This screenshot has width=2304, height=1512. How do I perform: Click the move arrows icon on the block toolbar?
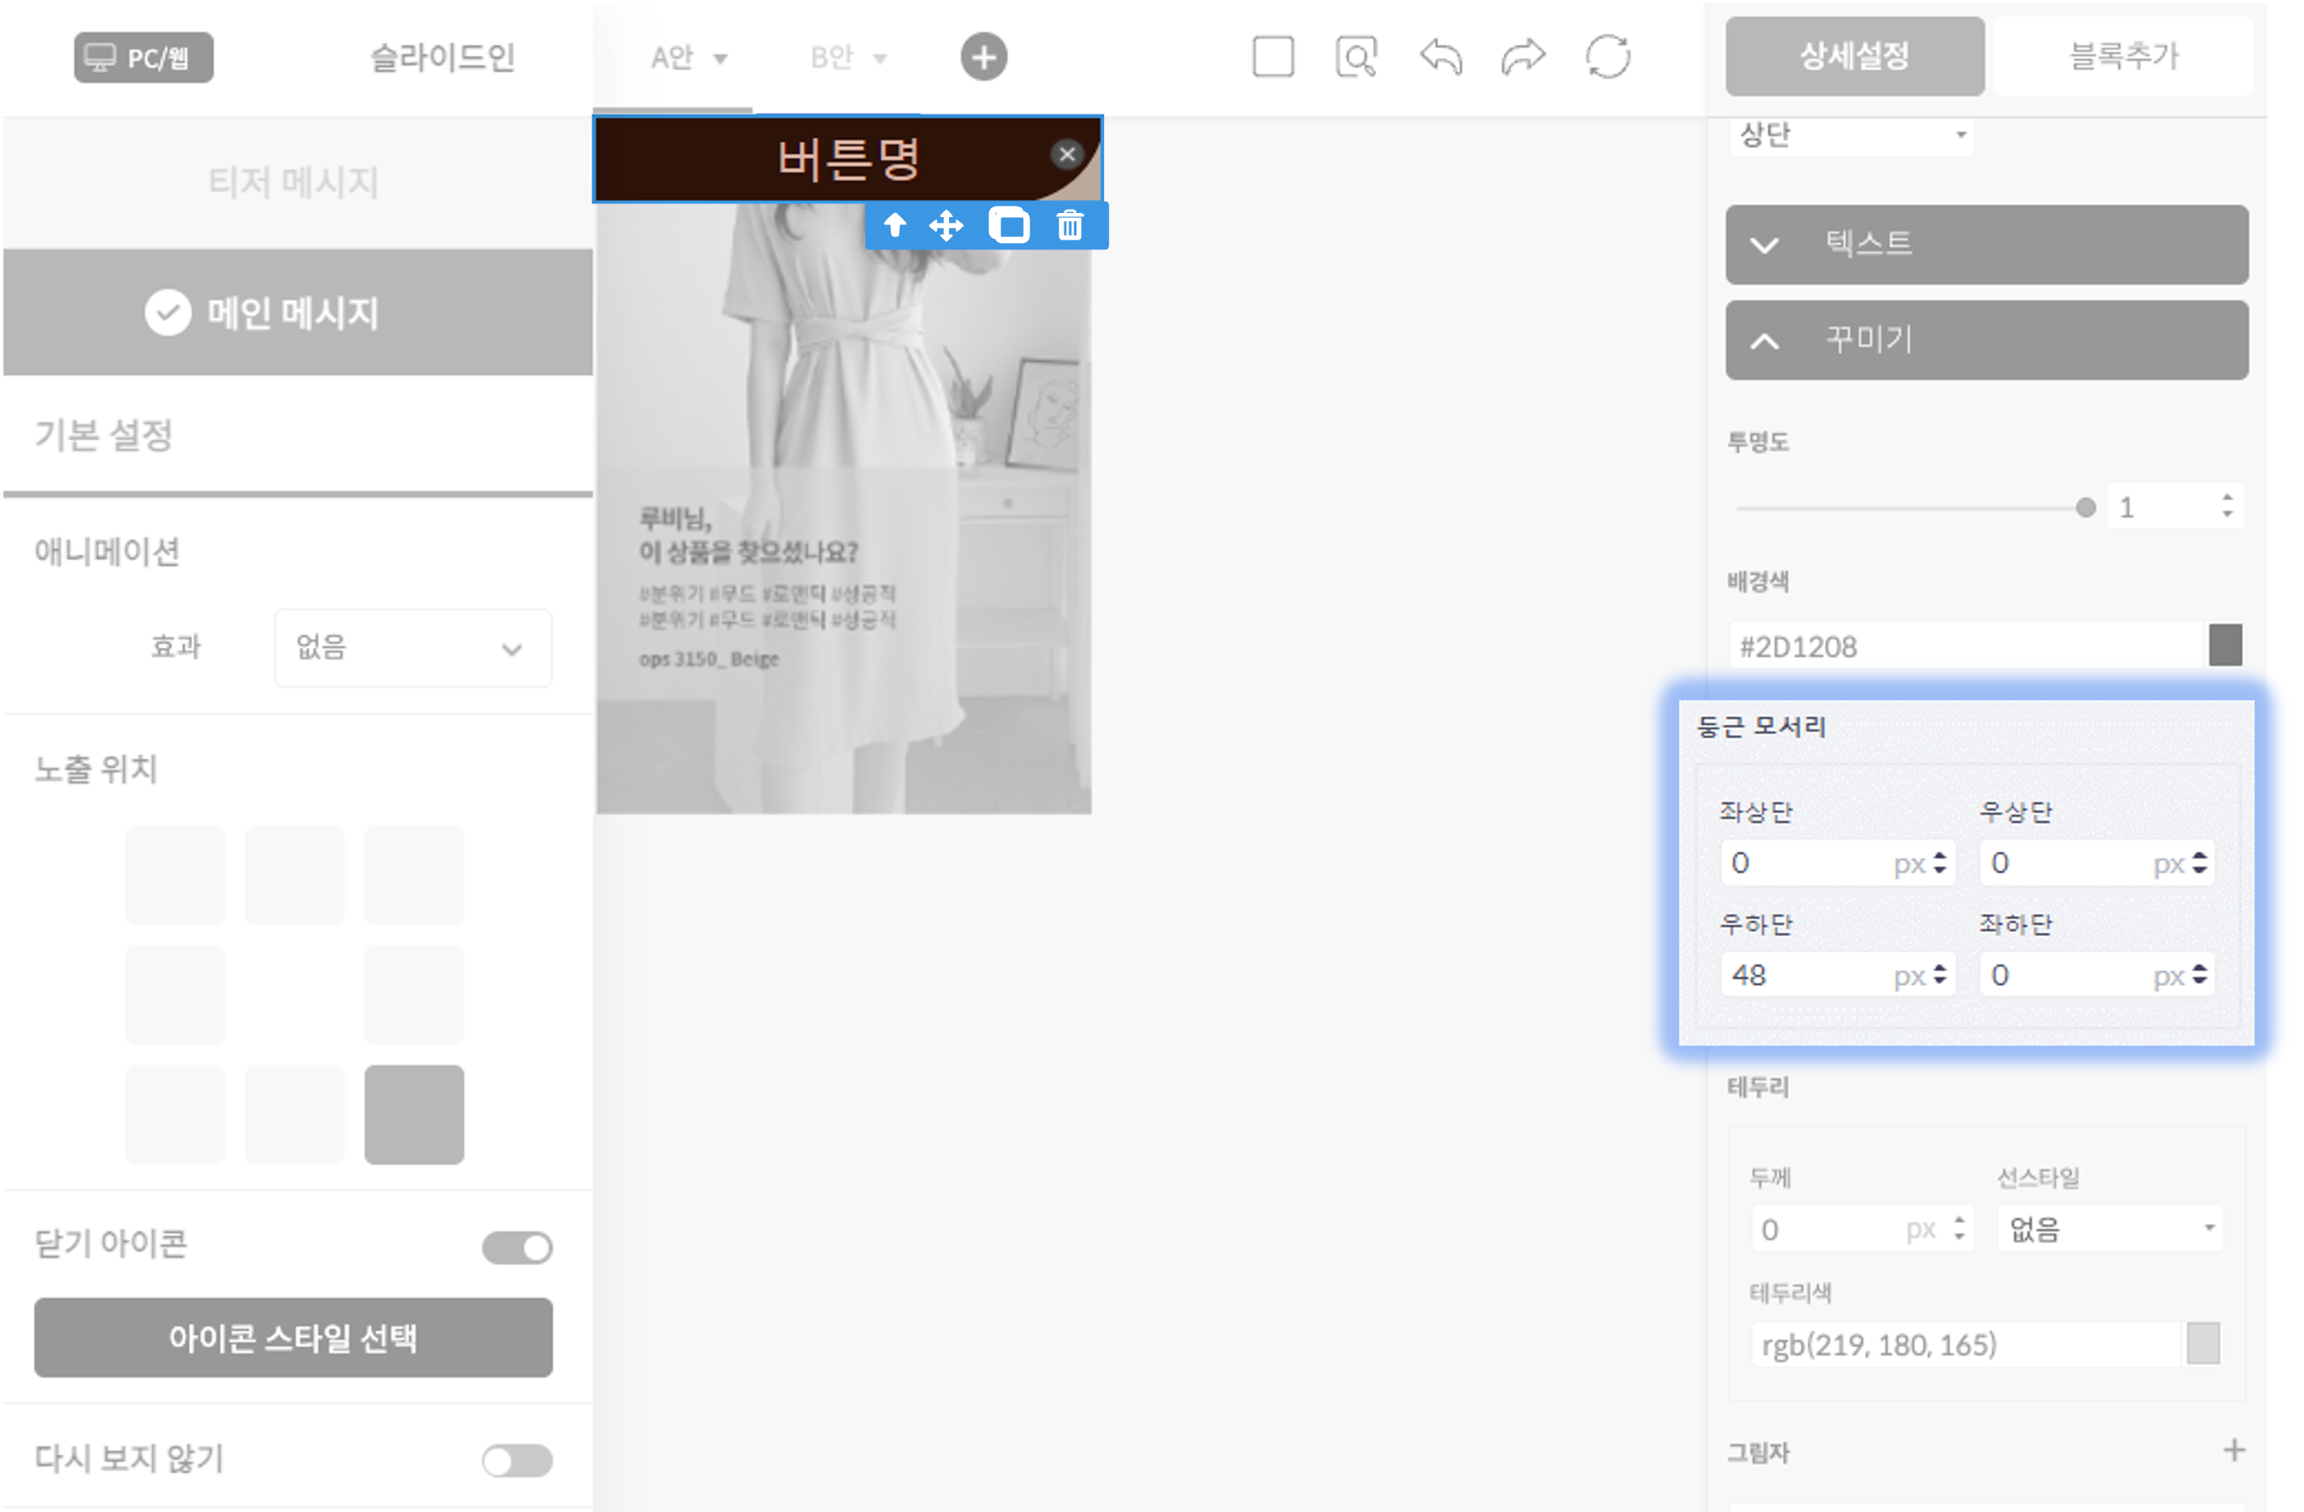point(946,226)
